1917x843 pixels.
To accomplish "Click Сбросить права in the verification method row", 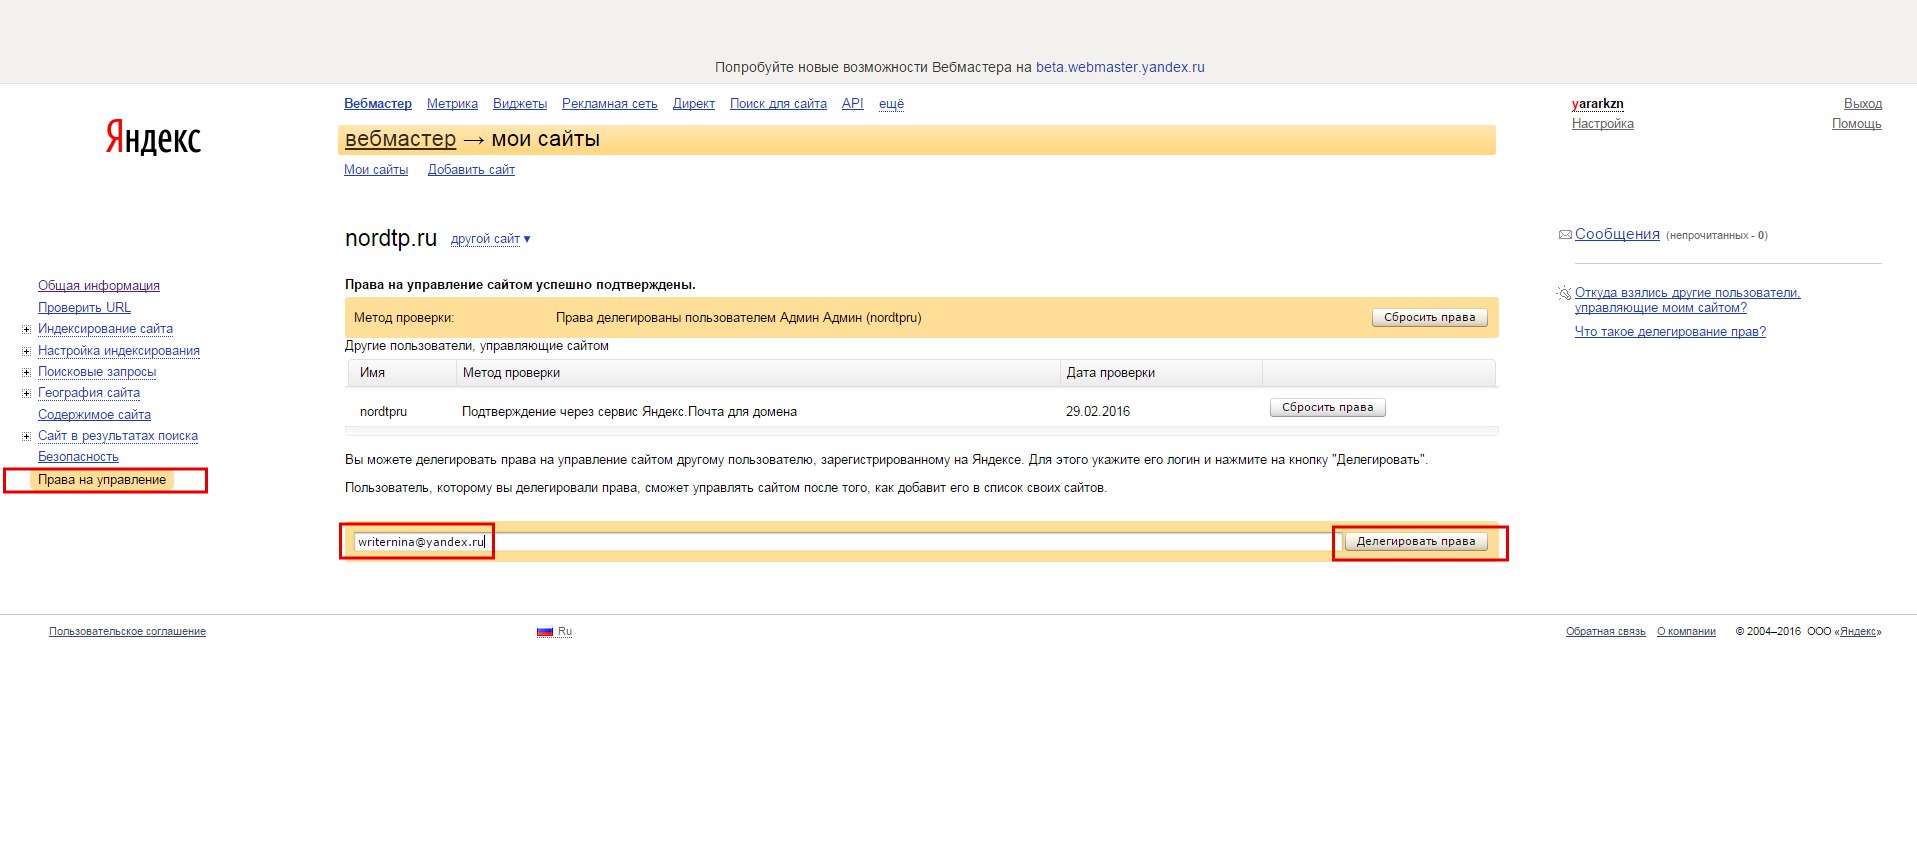I will [x=1430, y=317].
